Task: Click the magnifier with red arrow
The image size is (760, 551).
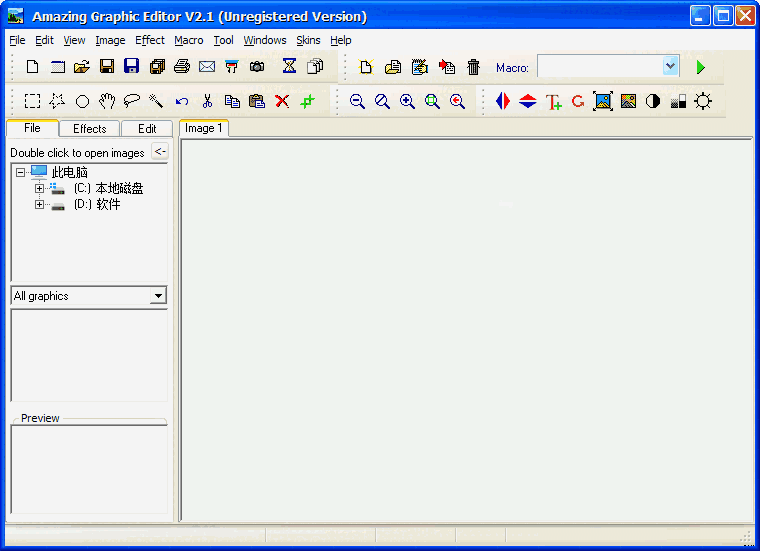Action: click(457, 101)
